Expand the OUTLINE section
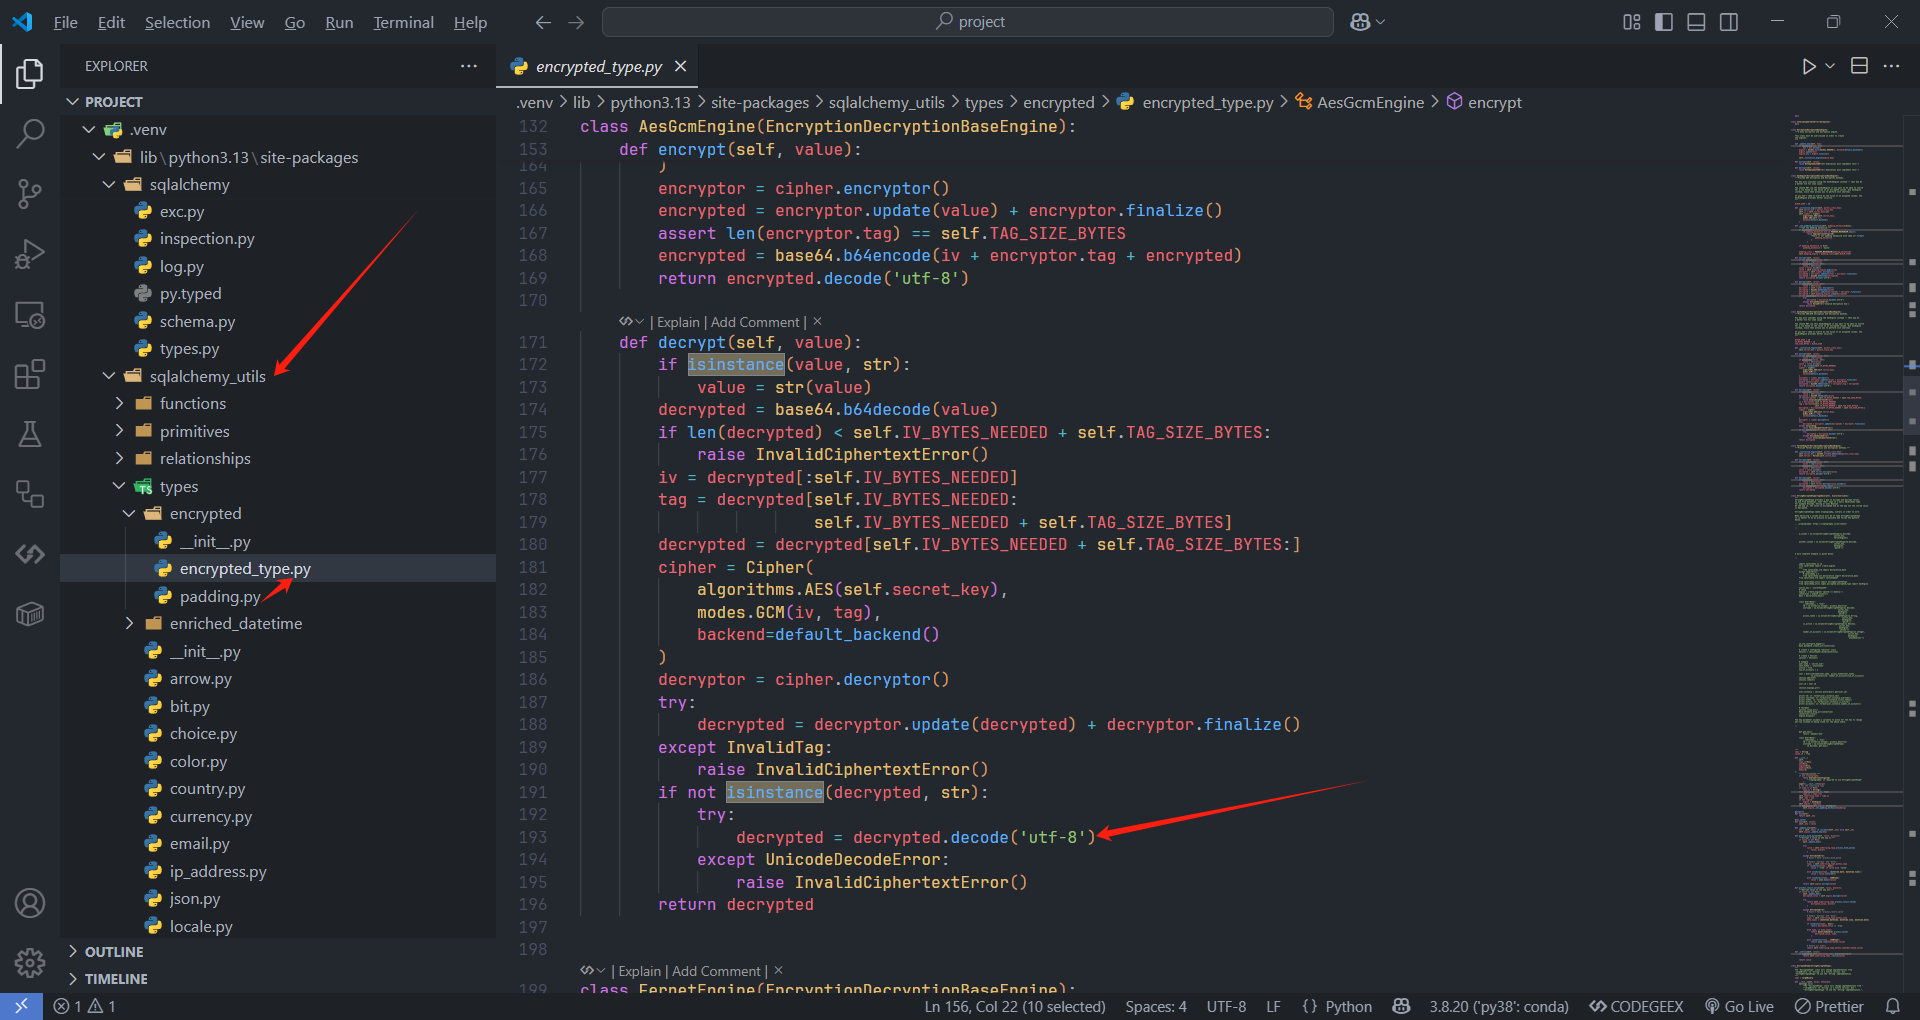Image resolution: width=1920 pixels, height=1020 pixels. tap(114, 952)
